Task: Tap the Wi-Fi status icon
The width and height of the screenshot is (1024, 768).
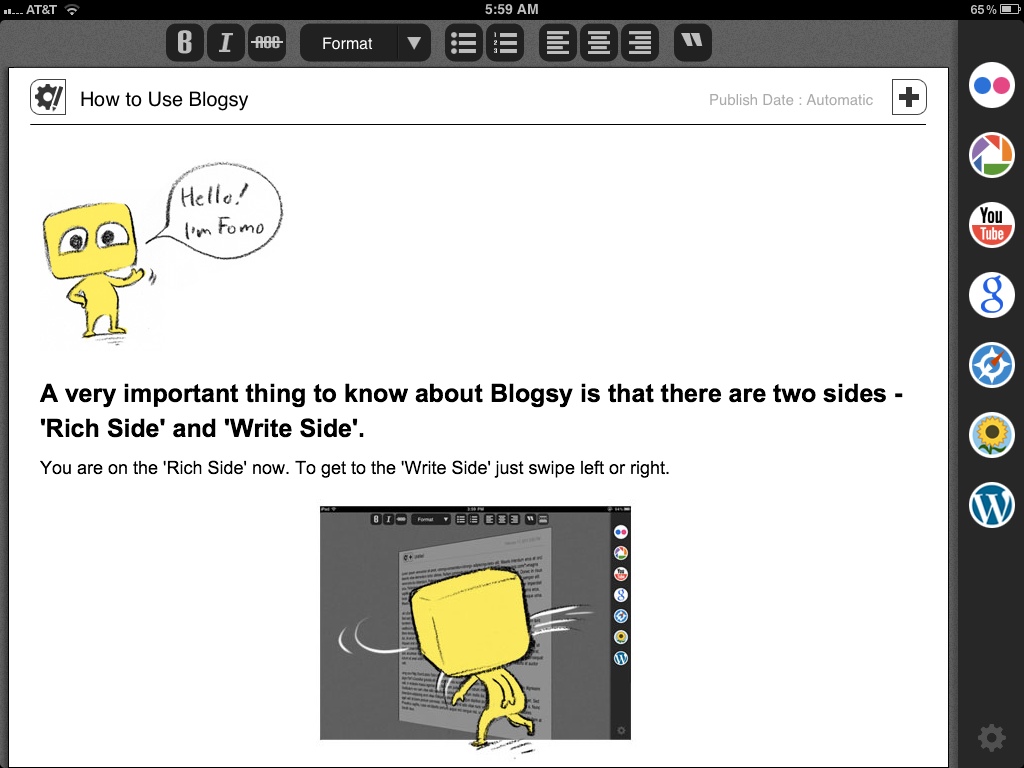Action: click(x=72, y=10)
